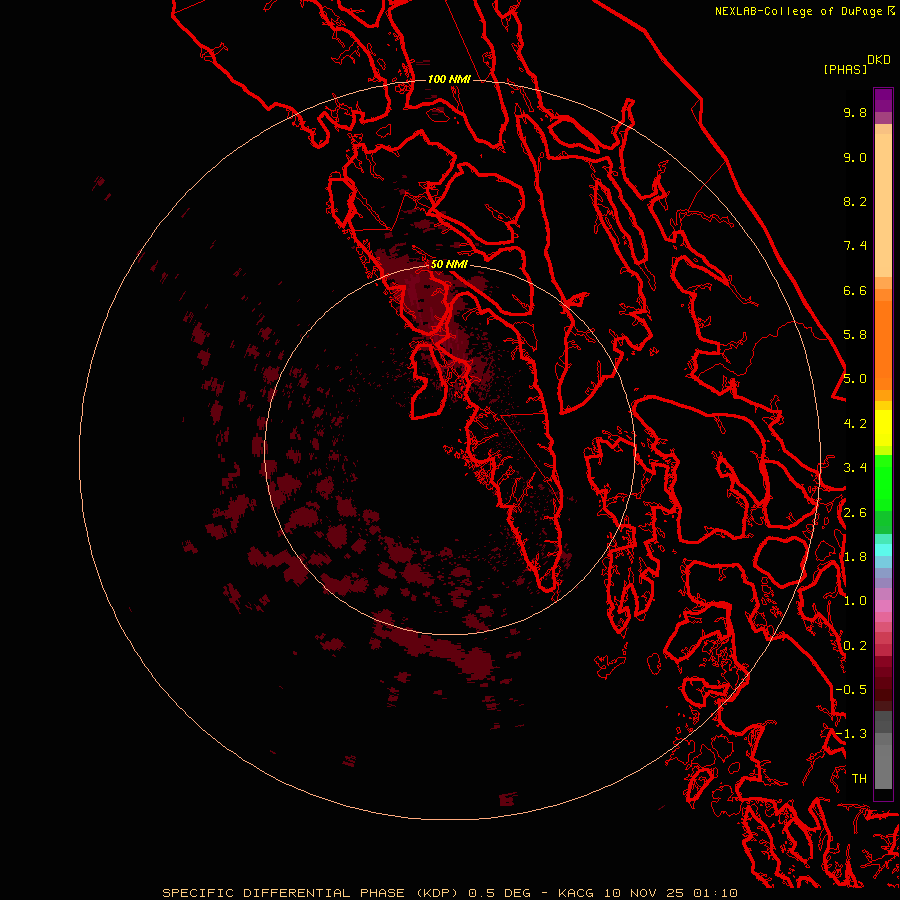Click the 50 NMI range ring label
Screen dimensions: 900x900
coord(449,264)
